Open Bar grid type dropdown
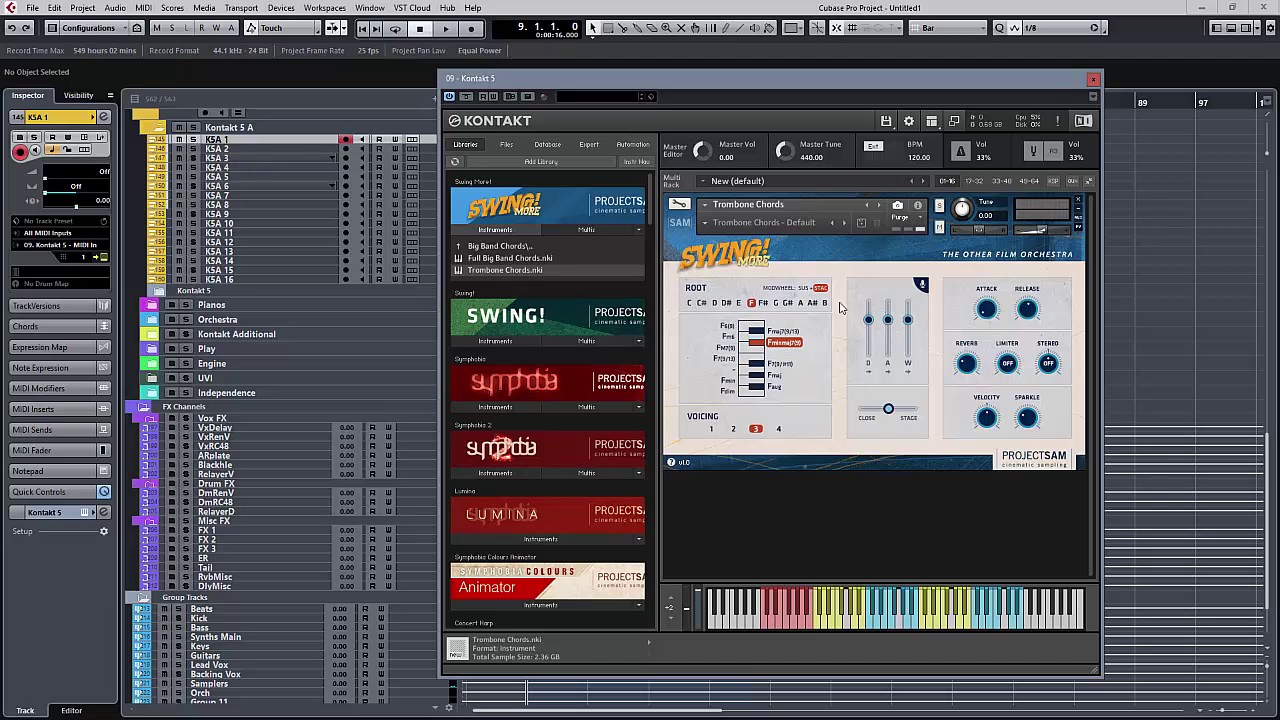This screenshot has height=720, width=1280. (948, 28)
